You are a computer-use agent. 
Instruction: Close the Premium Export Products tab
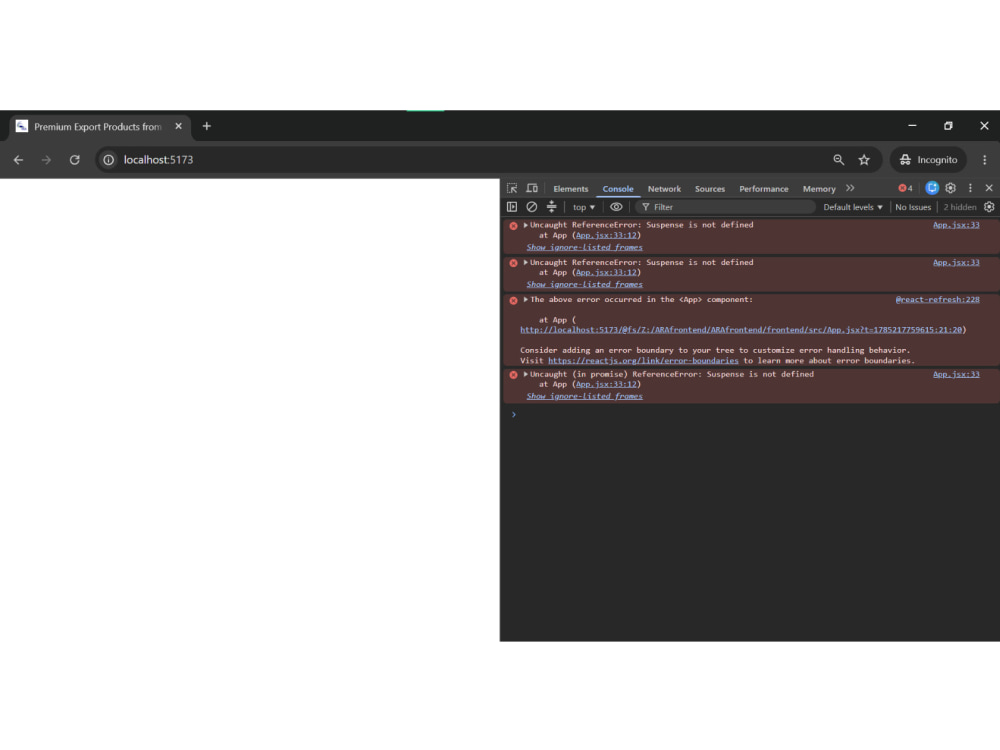pyautogui.click(x=179, y=126)
